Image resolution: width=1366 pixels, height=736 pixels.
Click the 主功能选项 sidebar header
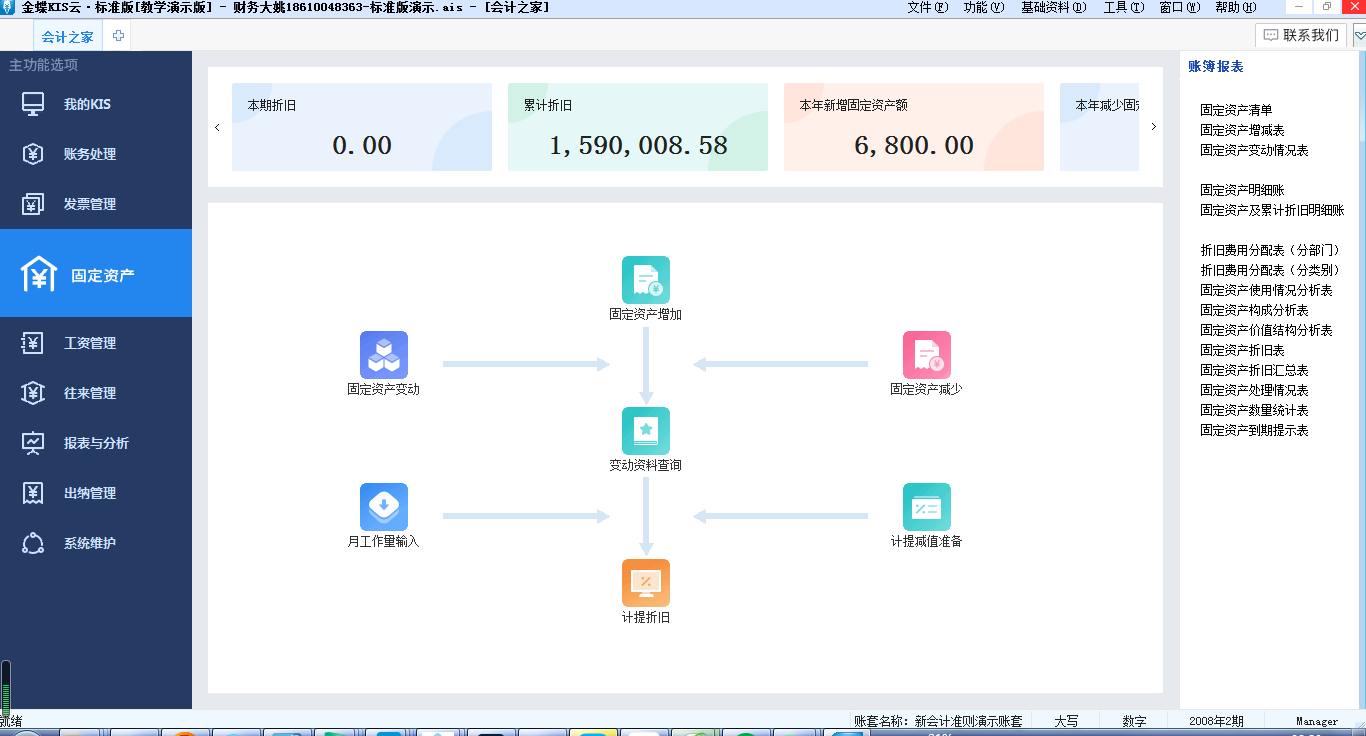point(44,65)
